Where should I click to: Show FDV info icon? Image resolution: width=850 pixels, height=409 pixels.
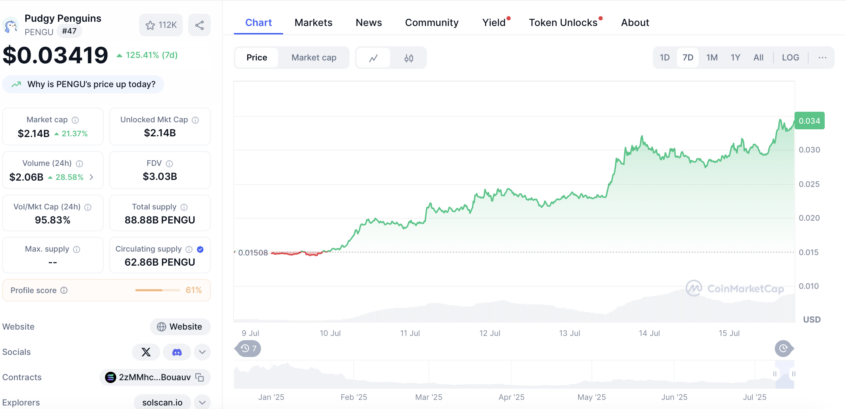coord(170,163)
